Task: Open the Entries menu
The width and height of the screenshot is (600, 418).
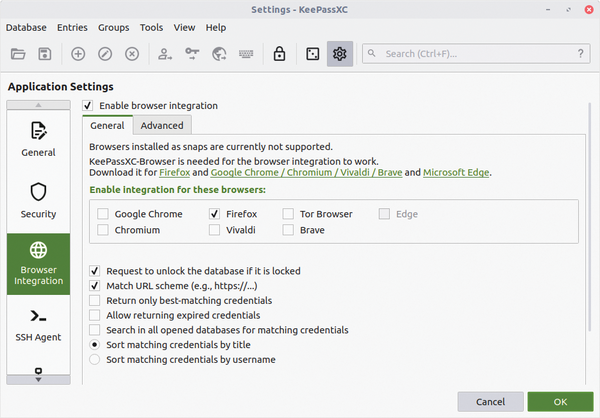Action: pyautogui.click(x=72, y=28)
